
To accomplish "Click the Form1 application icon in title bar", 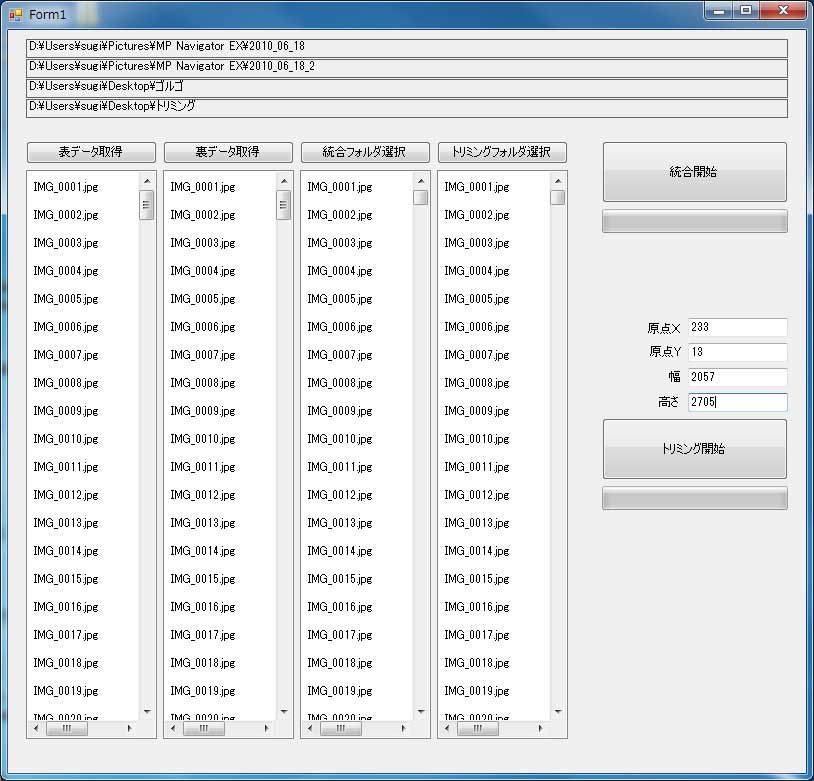I will pos(15,13).
